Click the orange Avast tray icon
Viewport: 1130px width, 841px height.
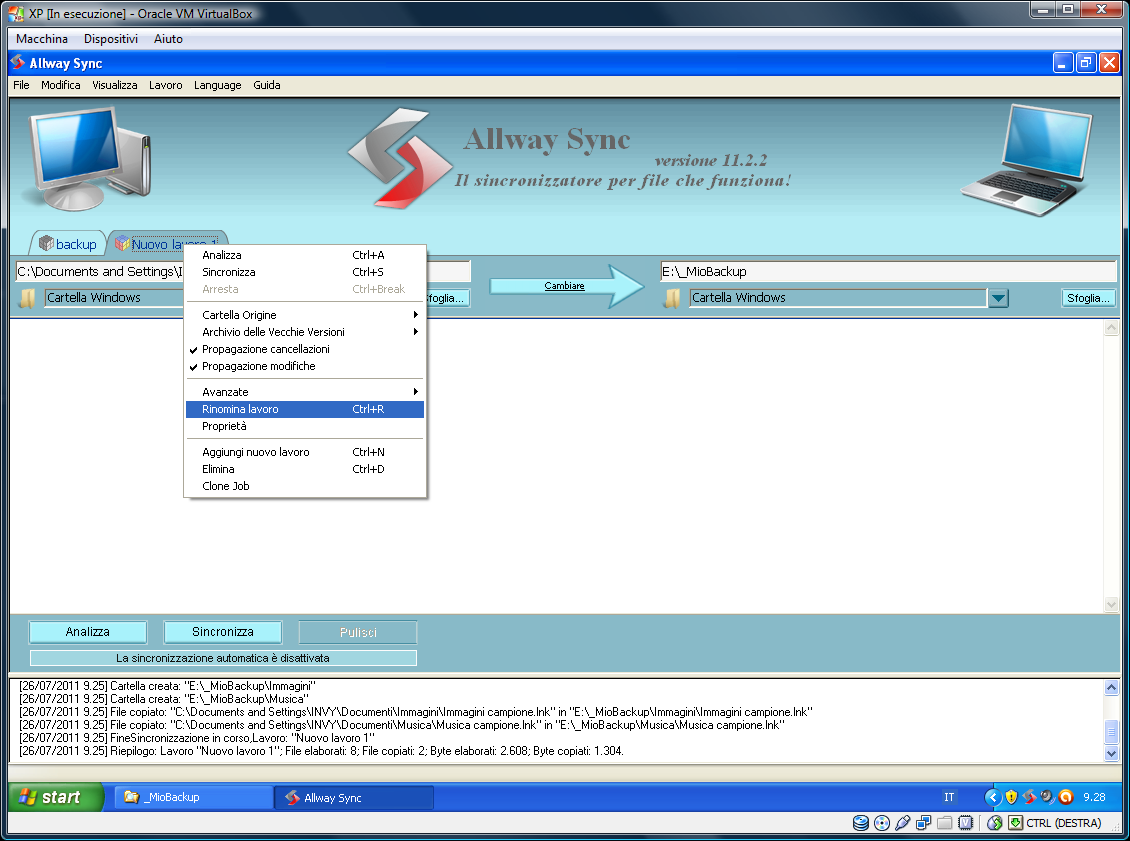(x=1066, y=797)
